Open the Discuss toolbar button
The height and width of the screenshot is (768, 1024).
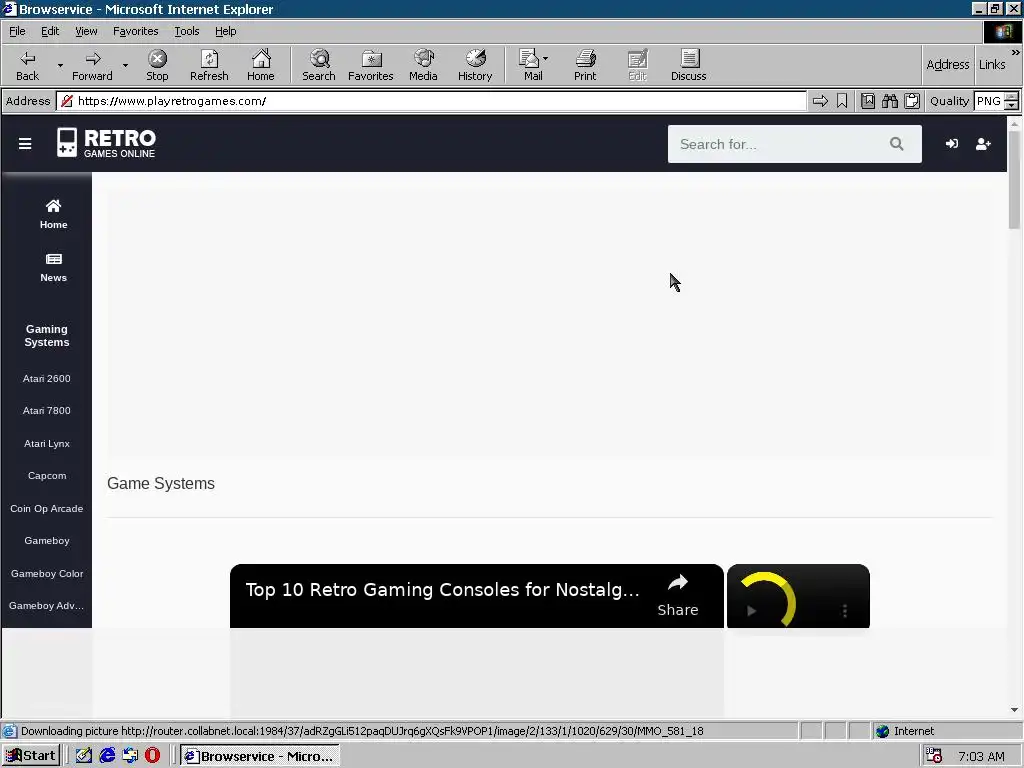pyautogui.click(x=688, y=65)
